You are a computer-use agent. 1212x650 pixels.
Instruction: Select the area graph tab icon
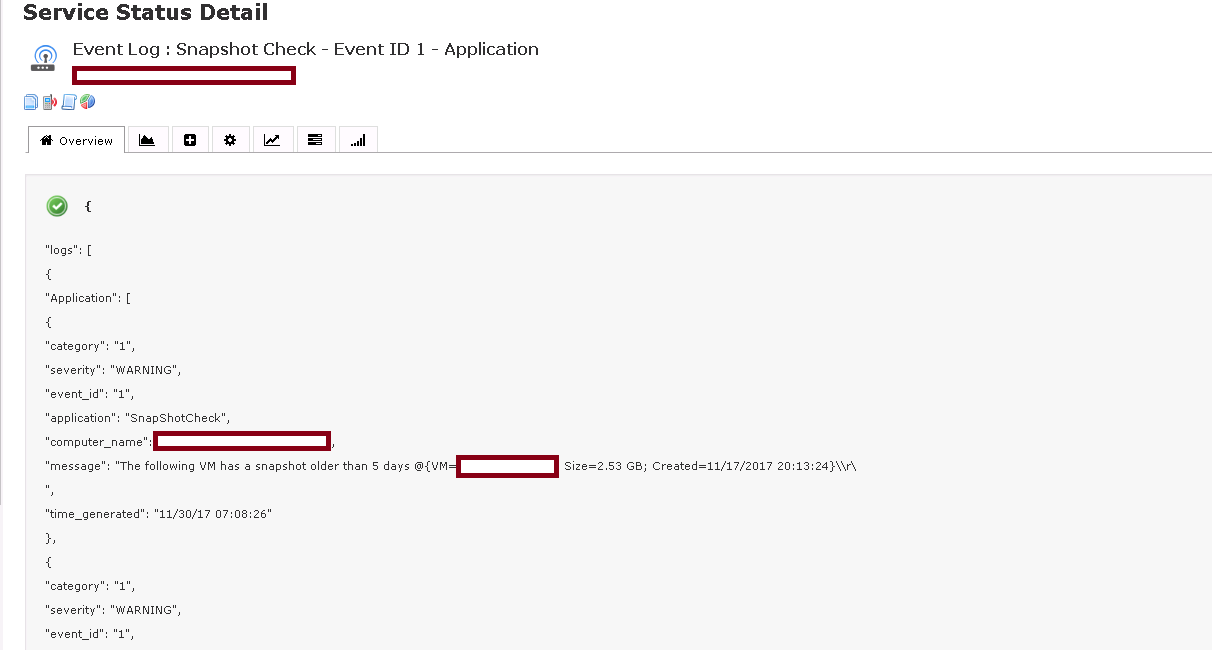pyautogui.click(x=148, y=139)
